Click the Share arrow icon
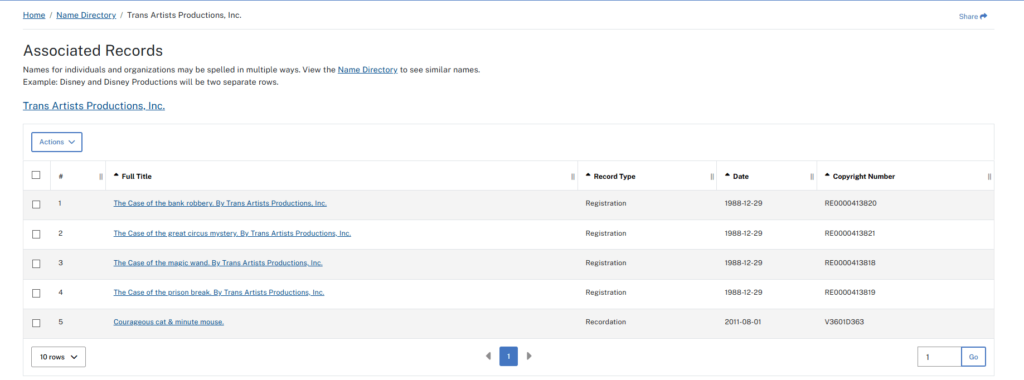Image resolution: width=1024 pixels, height=380 pixels. [x=984, y=16]
